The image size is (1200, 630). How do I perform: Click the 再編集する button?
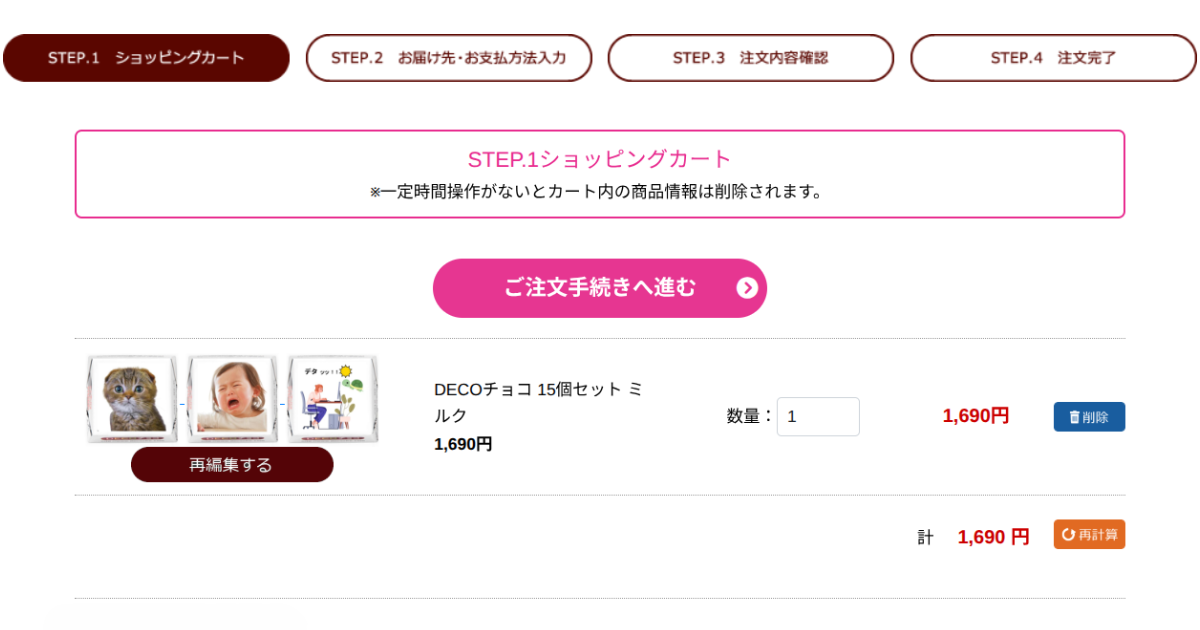pos(232,465)
